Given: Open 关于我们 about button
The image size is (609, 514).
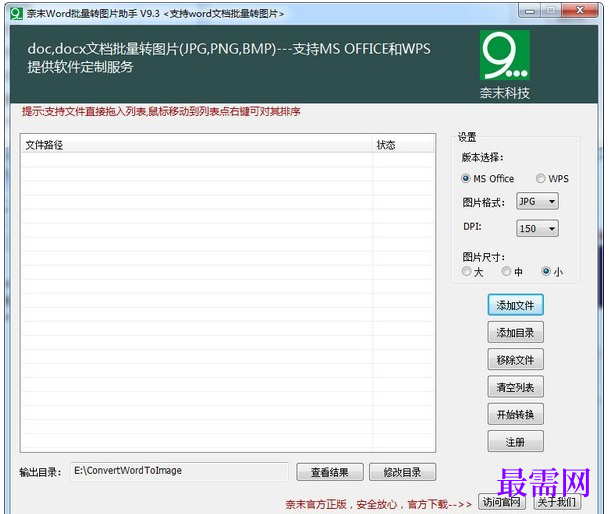Looking at the screenshot, I should 557,502.
